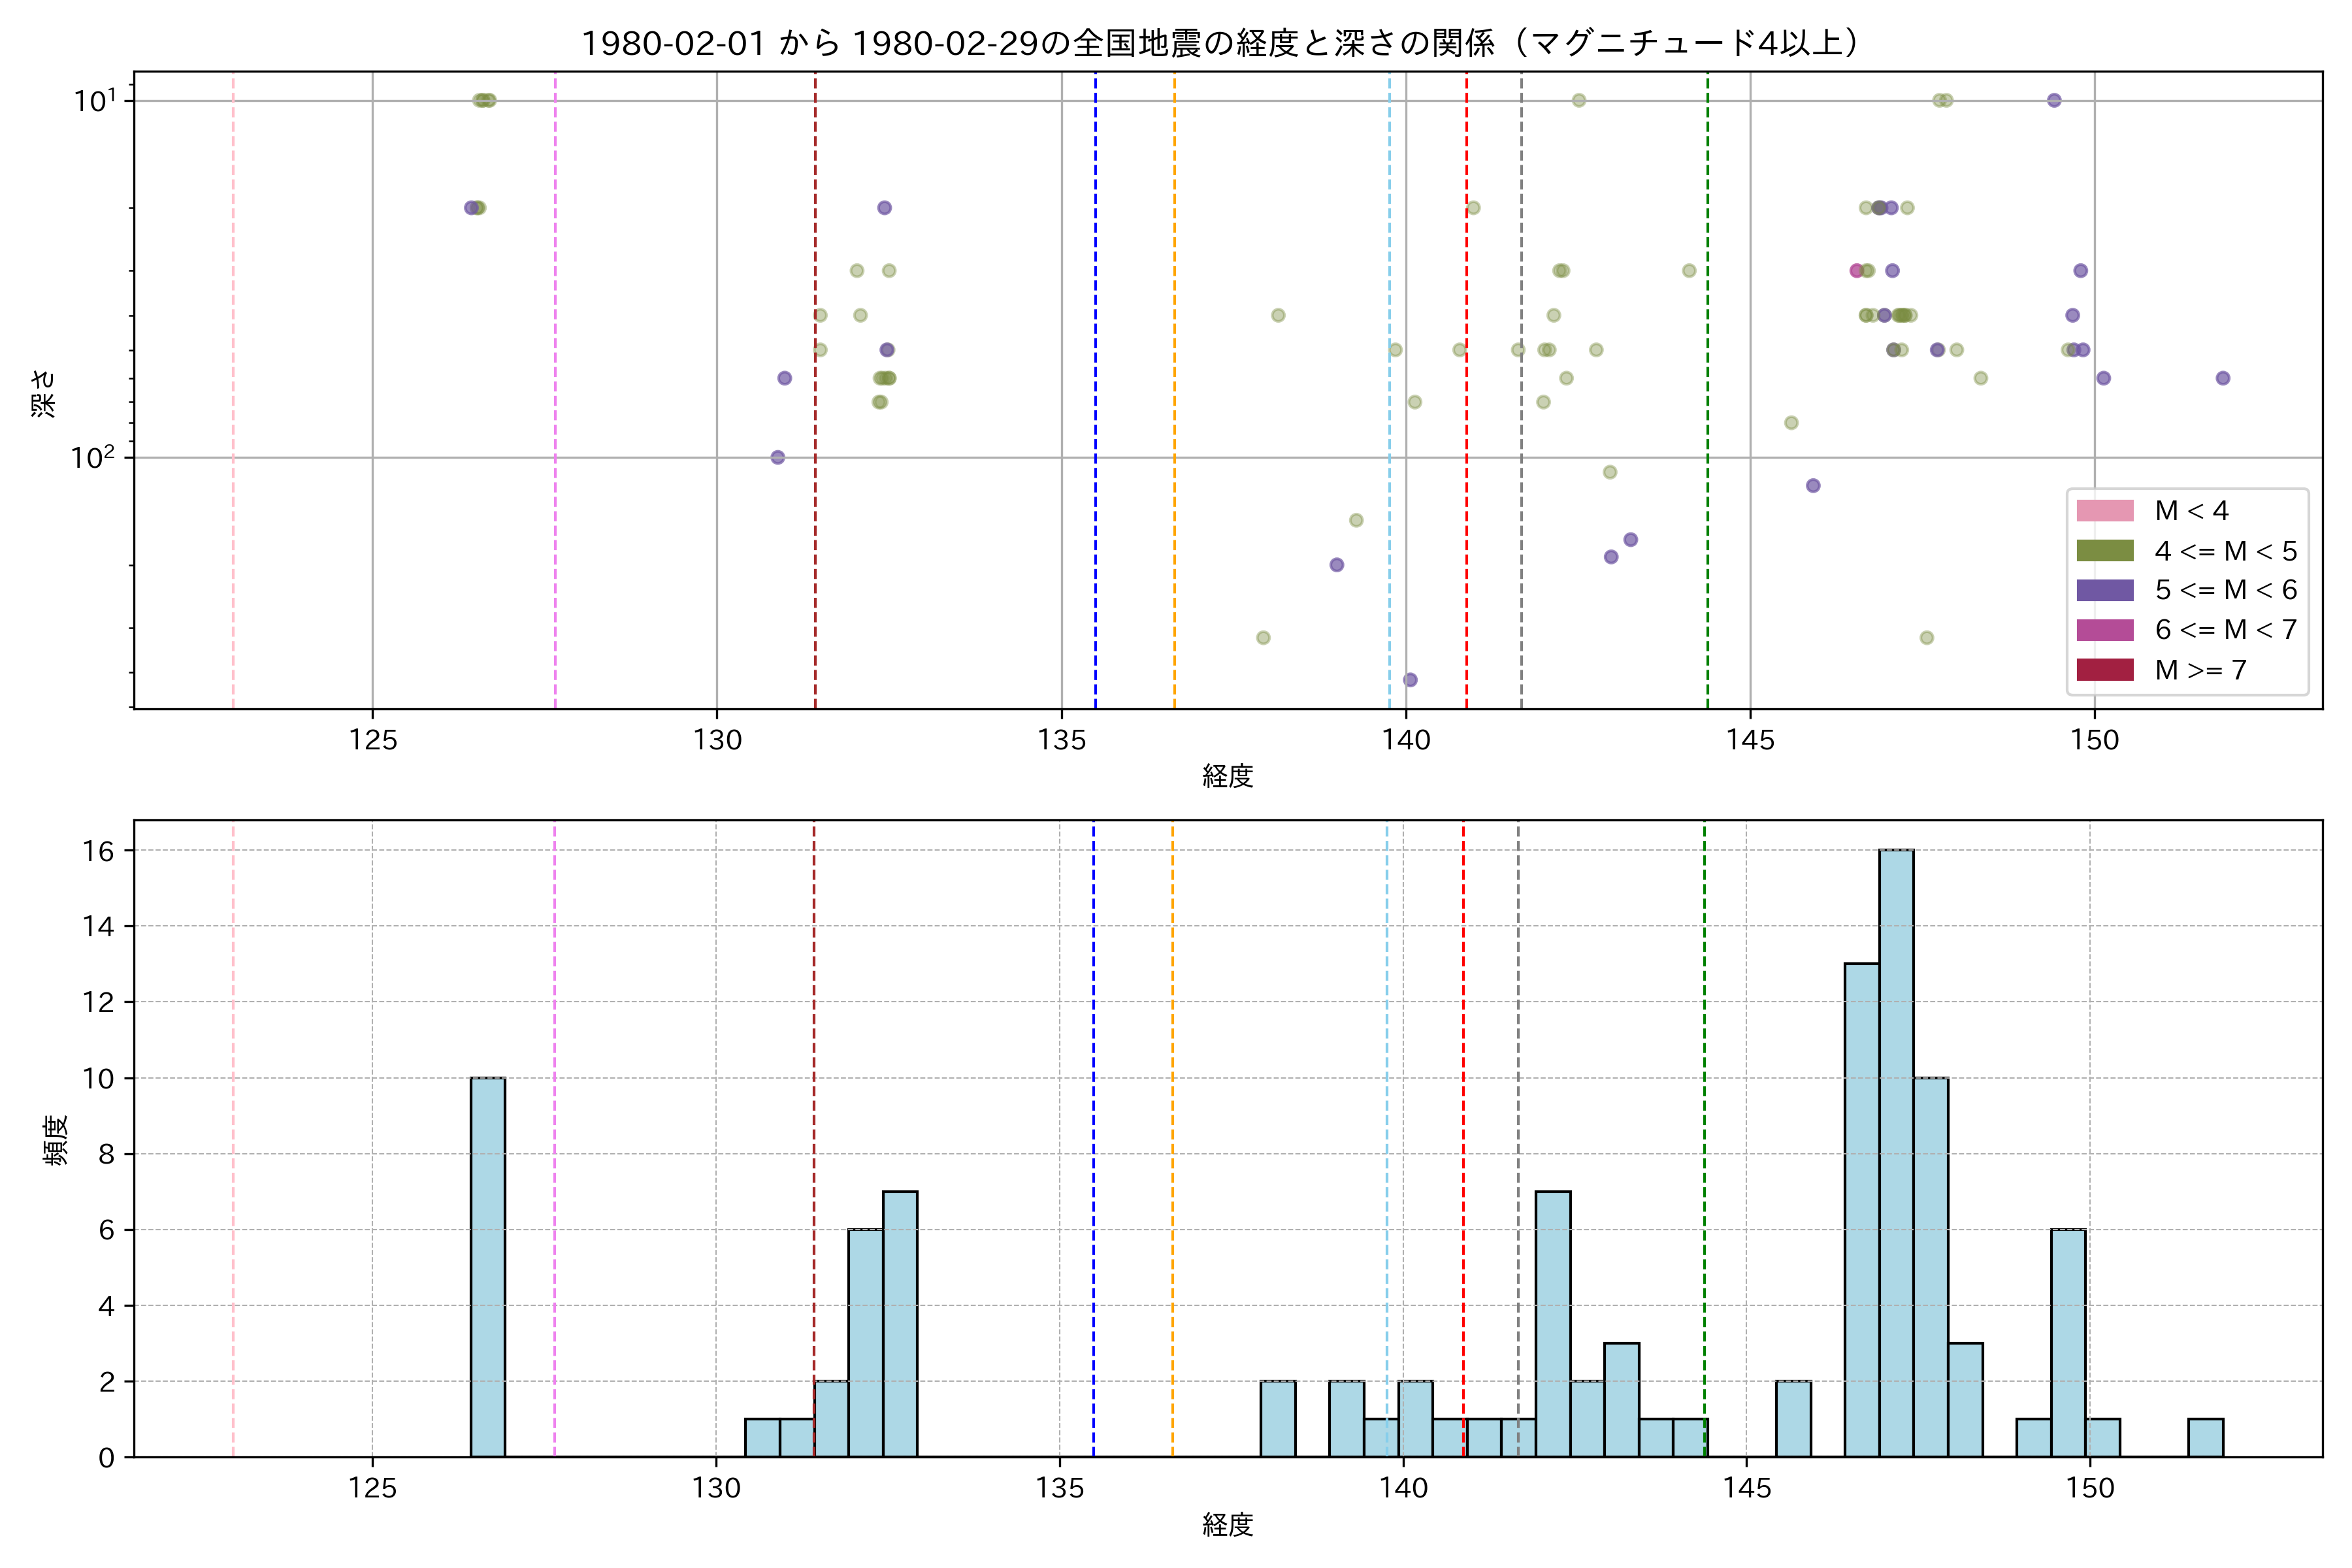Click the green 4 <= M < 5 legend swatch
Image resolution: width=2352 pixels, height=1568 pixels.
[2104, 551]
